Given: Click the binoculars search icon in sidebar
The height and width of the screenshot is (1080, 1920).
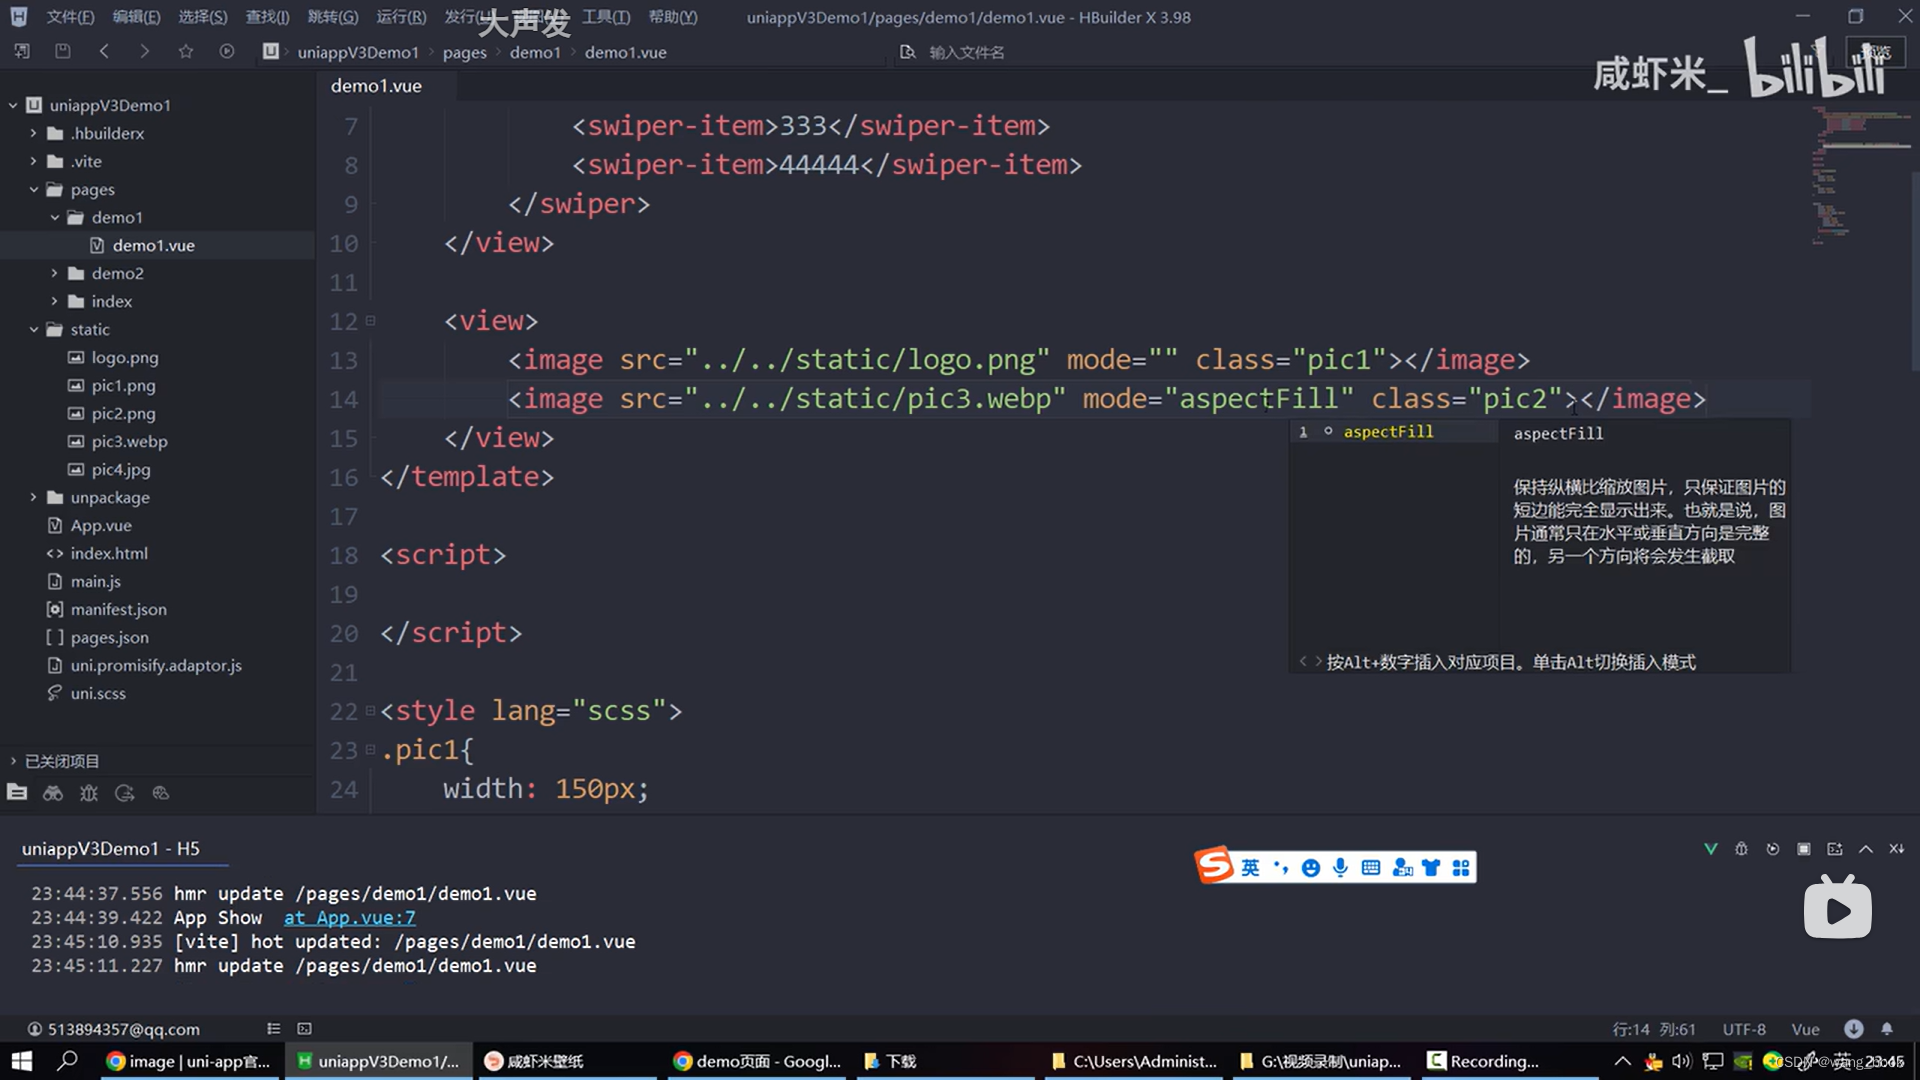Looking at the screenshot, I should pos(53,793).
